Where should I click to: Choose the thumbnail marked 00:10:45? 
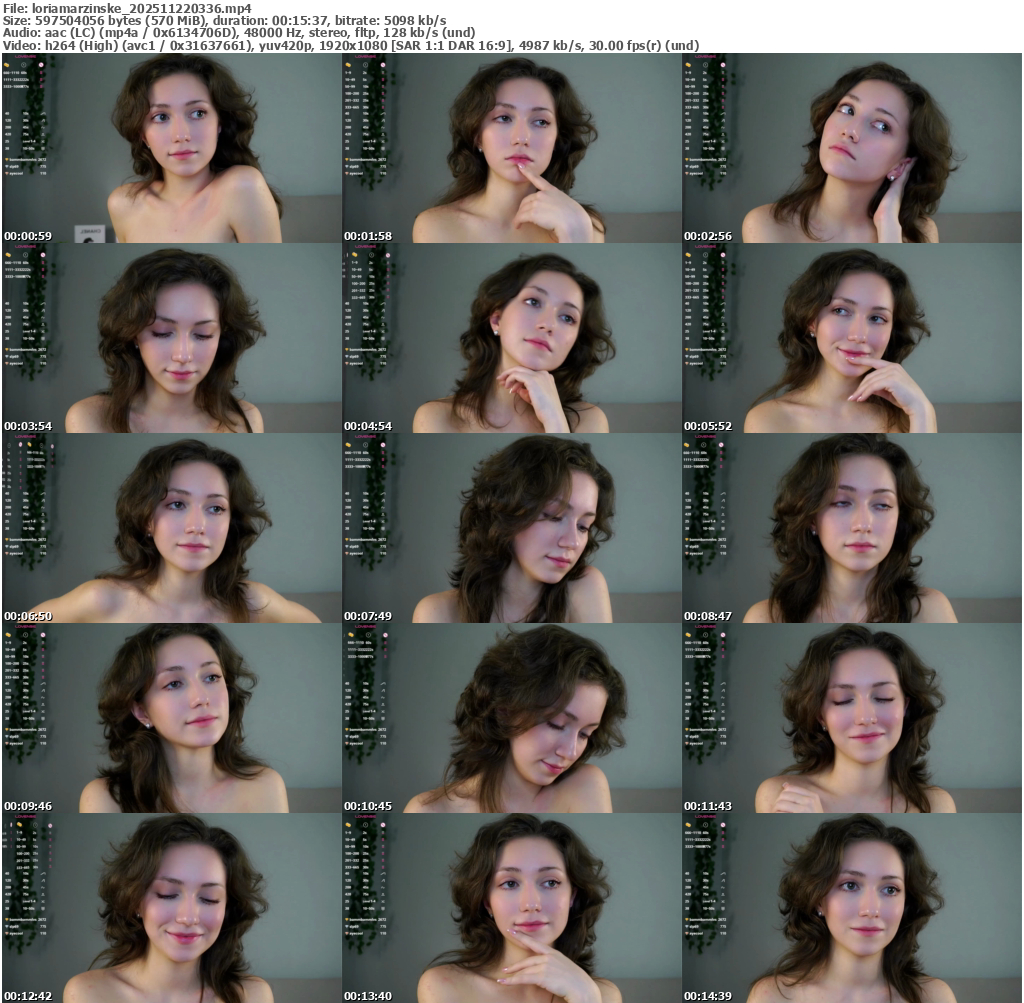(512, 718)
